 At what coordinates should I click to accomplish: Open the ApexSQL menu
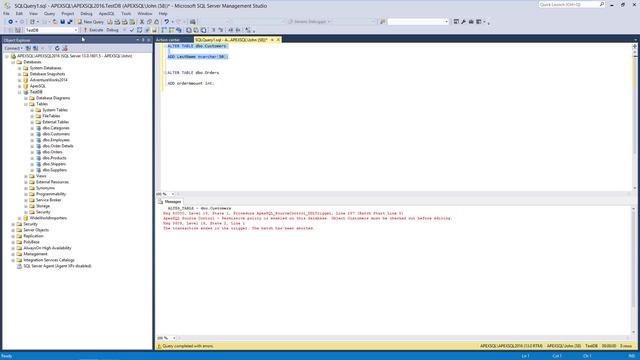click(x=107, y=13)
